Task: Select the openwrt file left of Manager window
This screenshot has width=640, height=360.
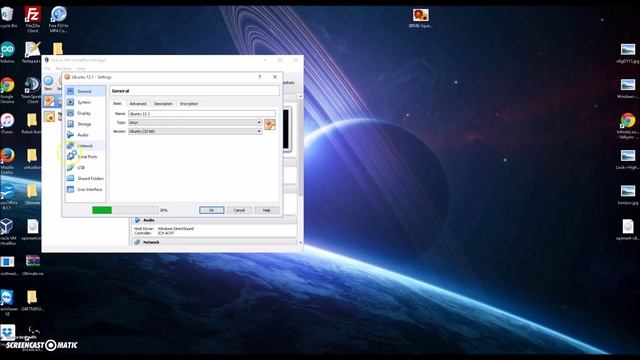Action: 32,230
